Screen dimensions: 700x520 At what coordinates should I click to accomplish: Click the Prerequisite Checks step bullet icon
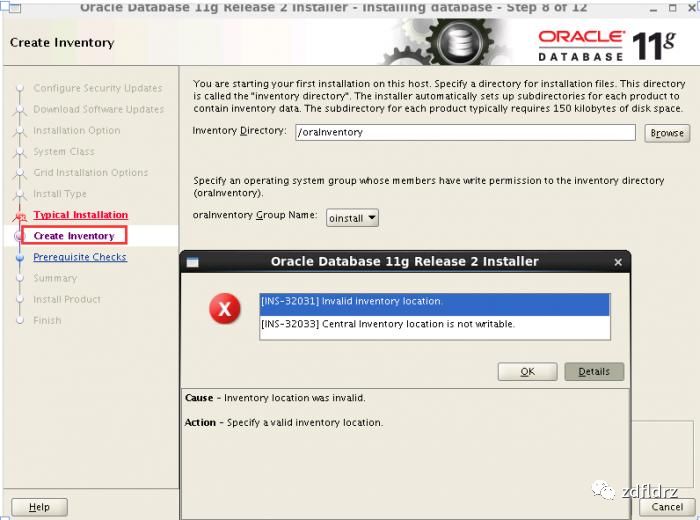tap(20, 258)
